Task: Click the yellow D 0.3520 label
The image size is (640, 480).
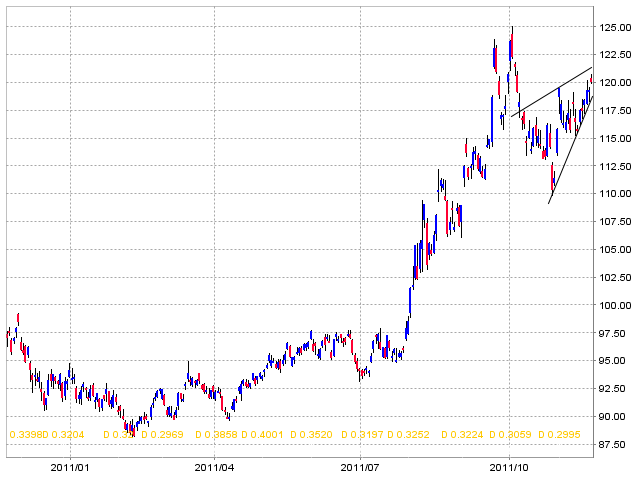Action: [x=311, y=435]
